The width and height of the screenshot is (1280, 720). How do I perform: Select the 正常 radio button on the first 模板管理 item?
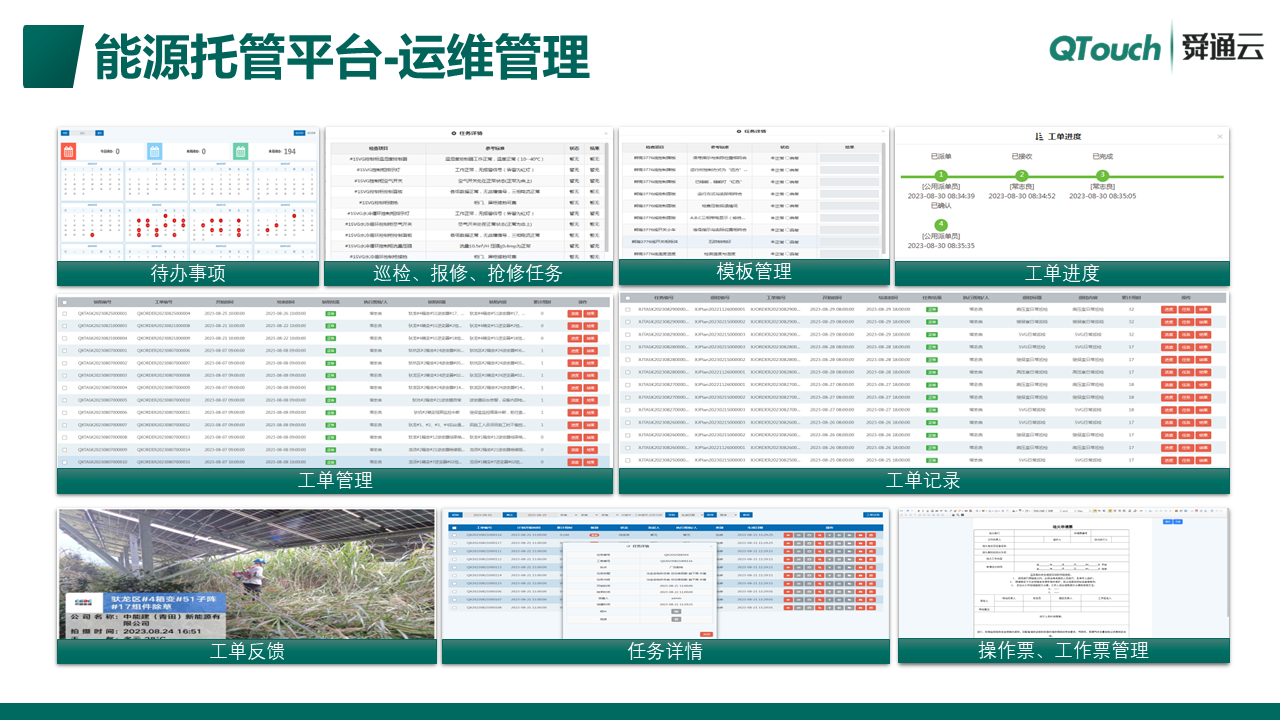[772, 158]
